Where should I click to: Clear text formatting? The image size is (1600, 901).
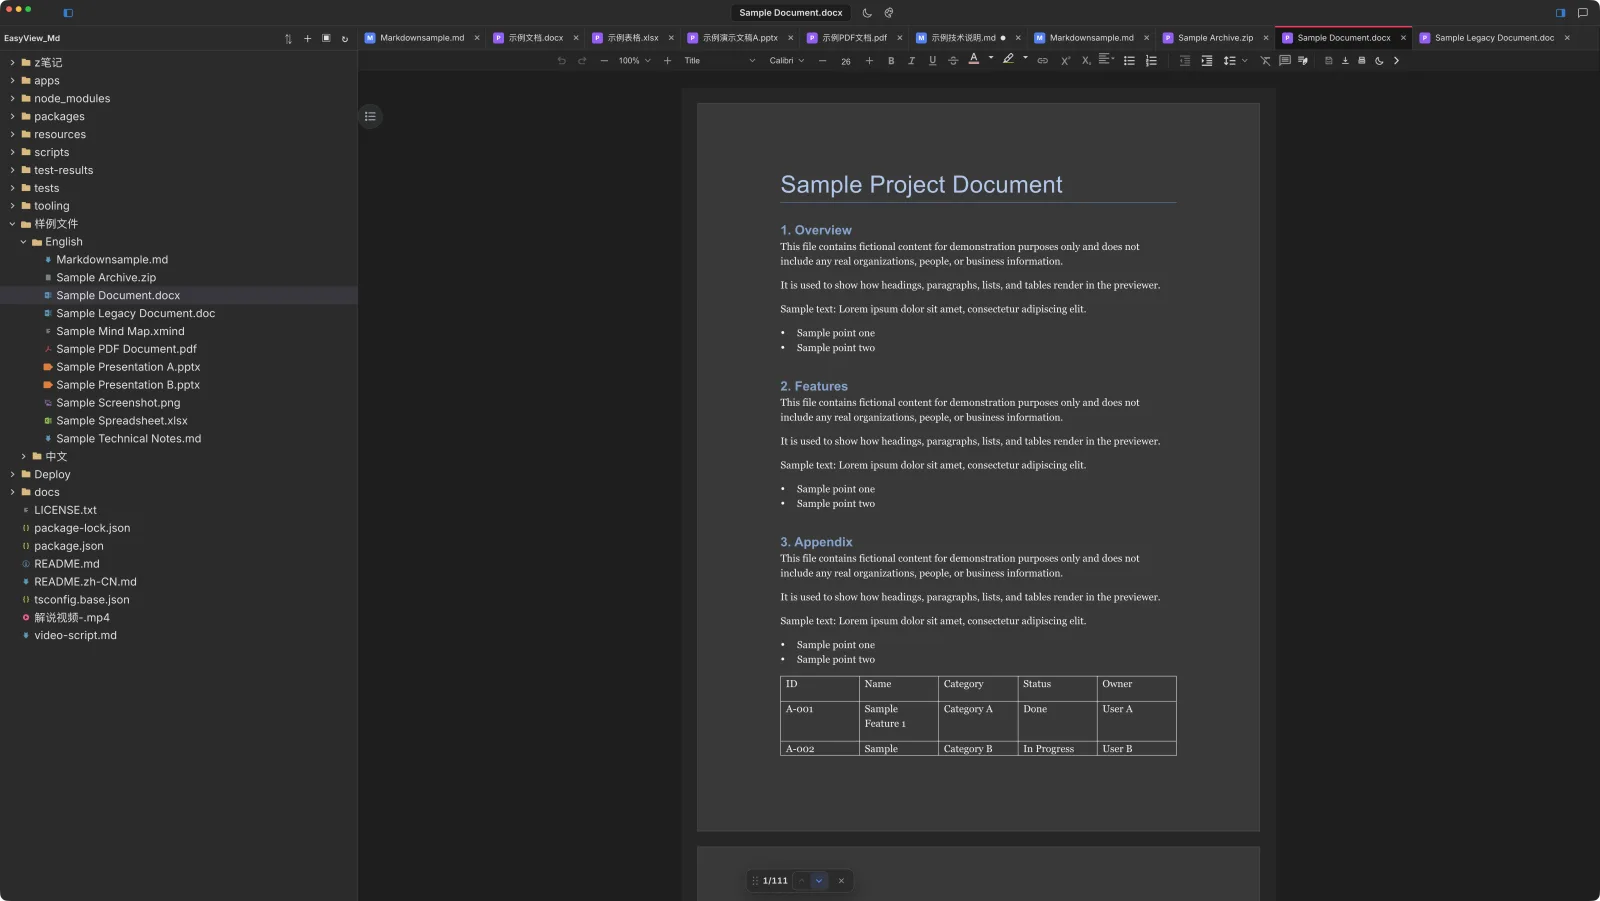pos(1265,61)
